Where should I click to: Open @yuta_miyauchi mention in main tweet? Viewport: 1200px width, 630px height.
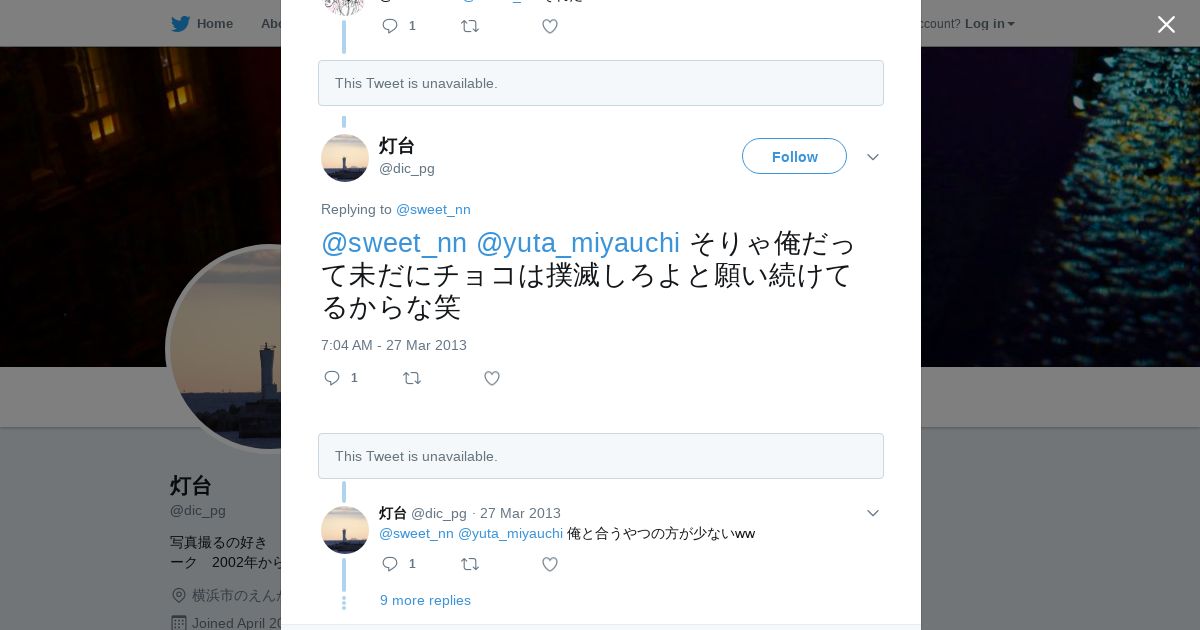578,243
